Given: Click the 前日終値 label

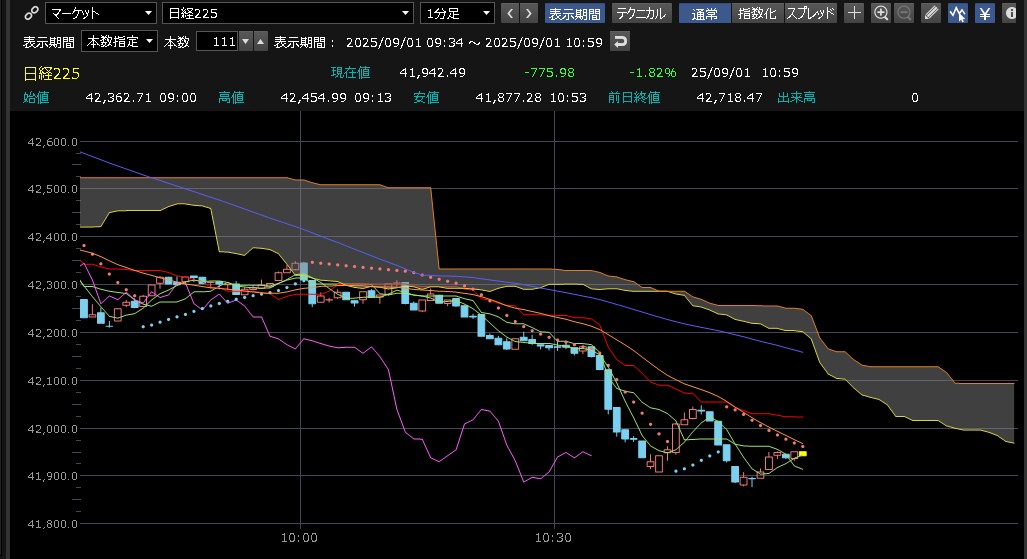Looking at the screenshot, I should click(x=634, y=98).
